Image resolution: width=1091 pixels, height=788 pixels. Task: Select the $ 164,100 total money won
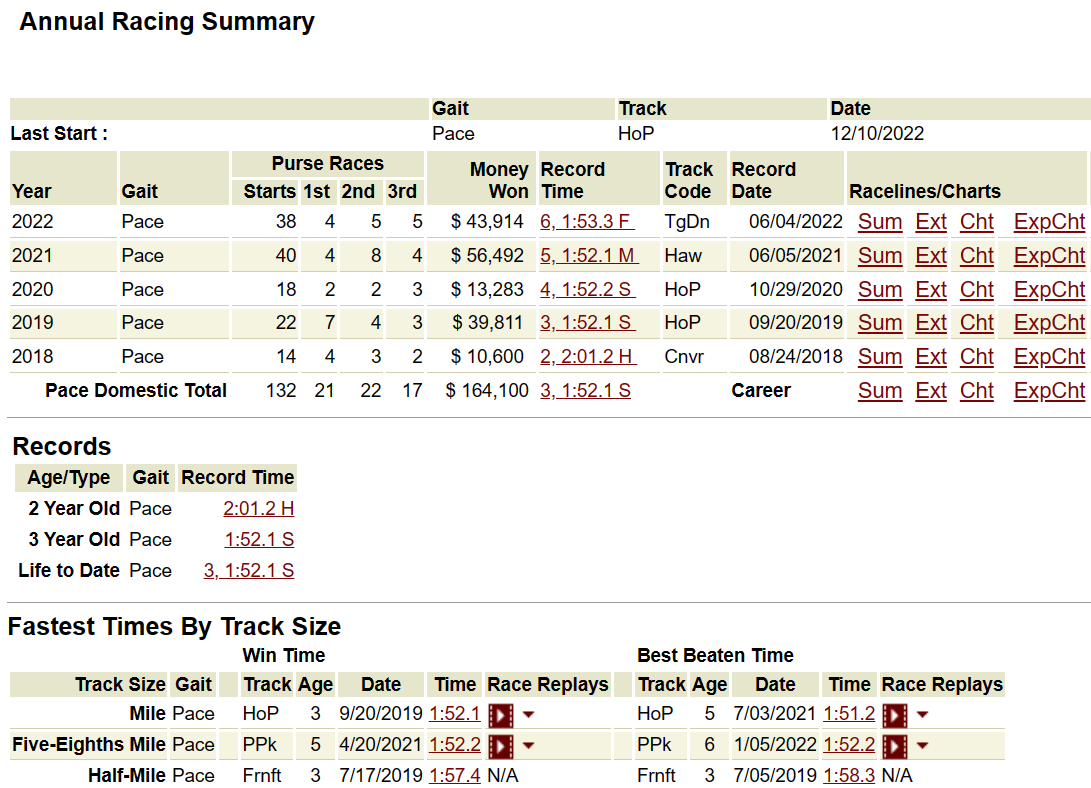pyautogui.click(x=487, y=391)
